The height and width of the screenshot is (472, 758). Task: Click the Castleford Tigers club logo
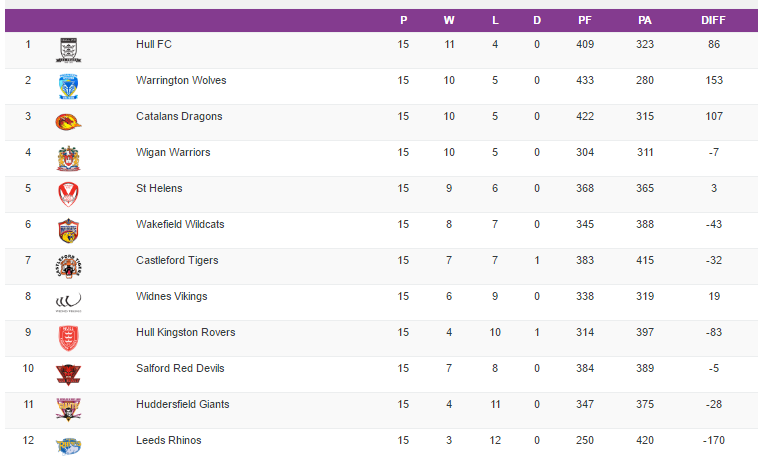68,267
